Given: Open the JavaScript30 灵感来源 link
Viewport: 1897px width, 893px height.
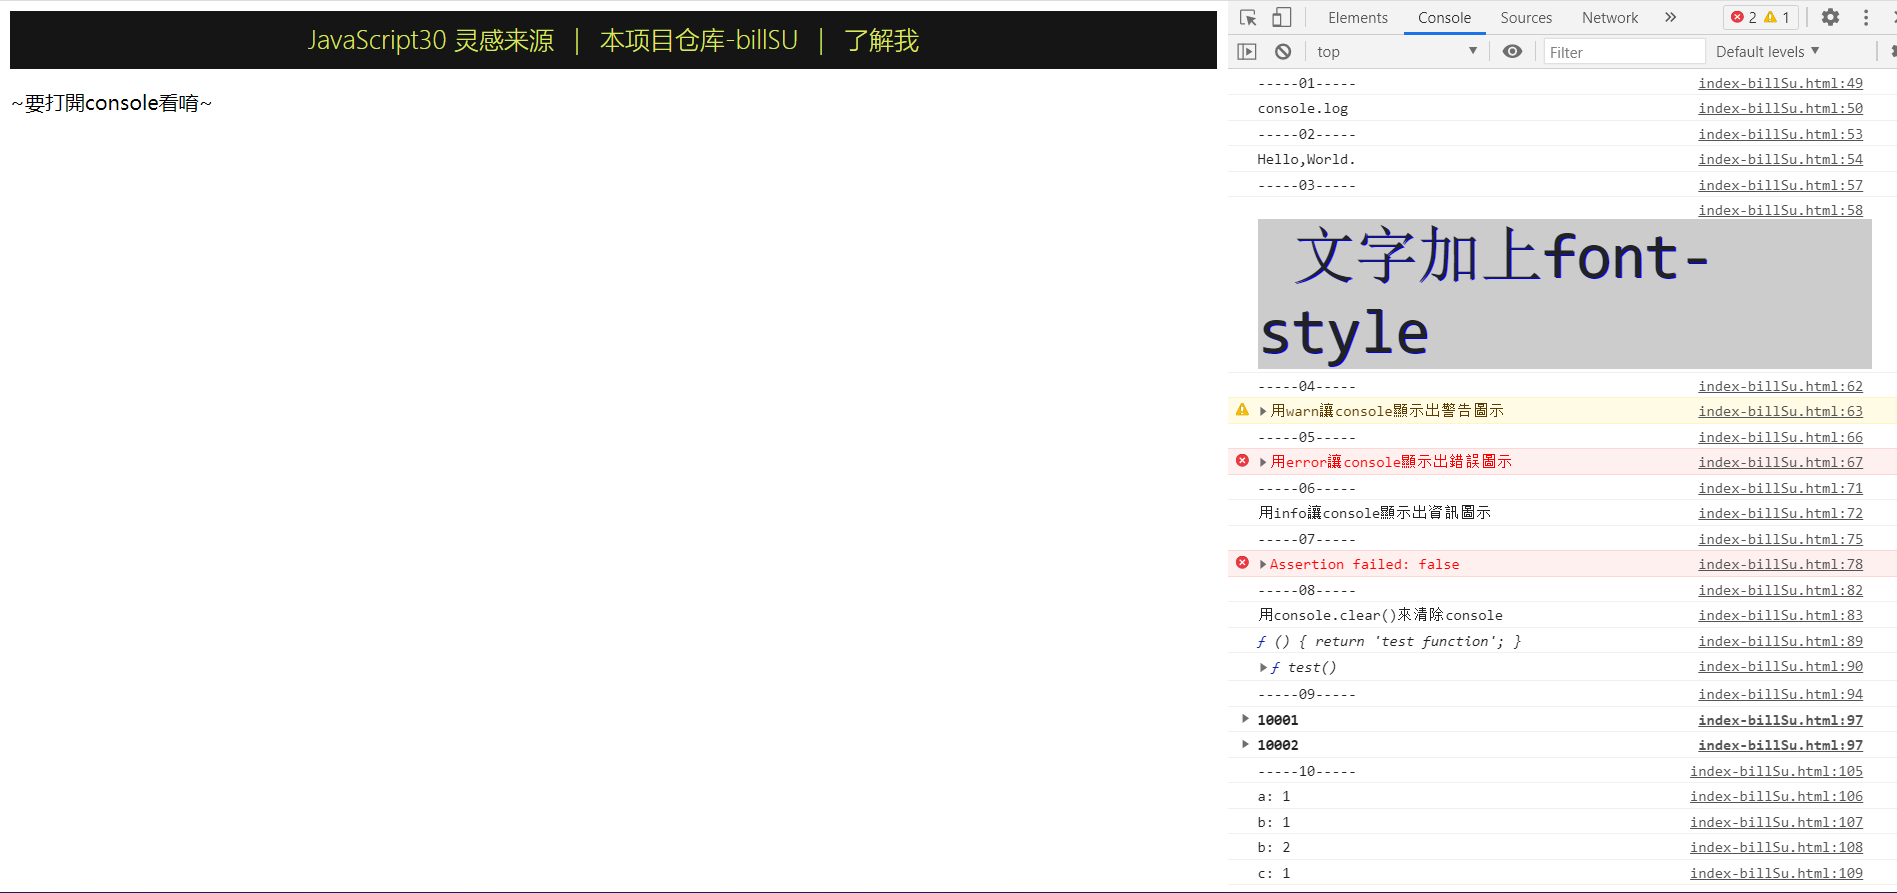Looking at the screenshot, I should 430,40.
